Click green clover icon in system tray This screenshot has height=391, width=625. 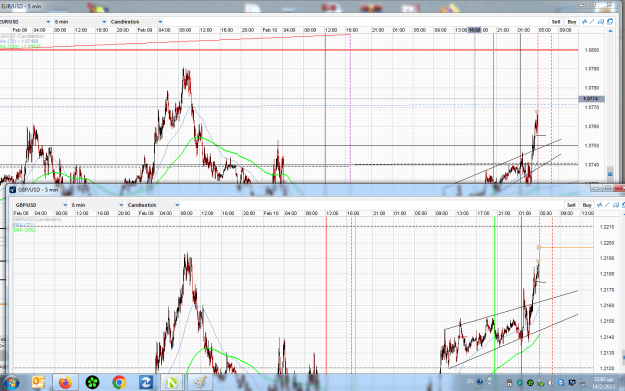(x=530, y=383)
